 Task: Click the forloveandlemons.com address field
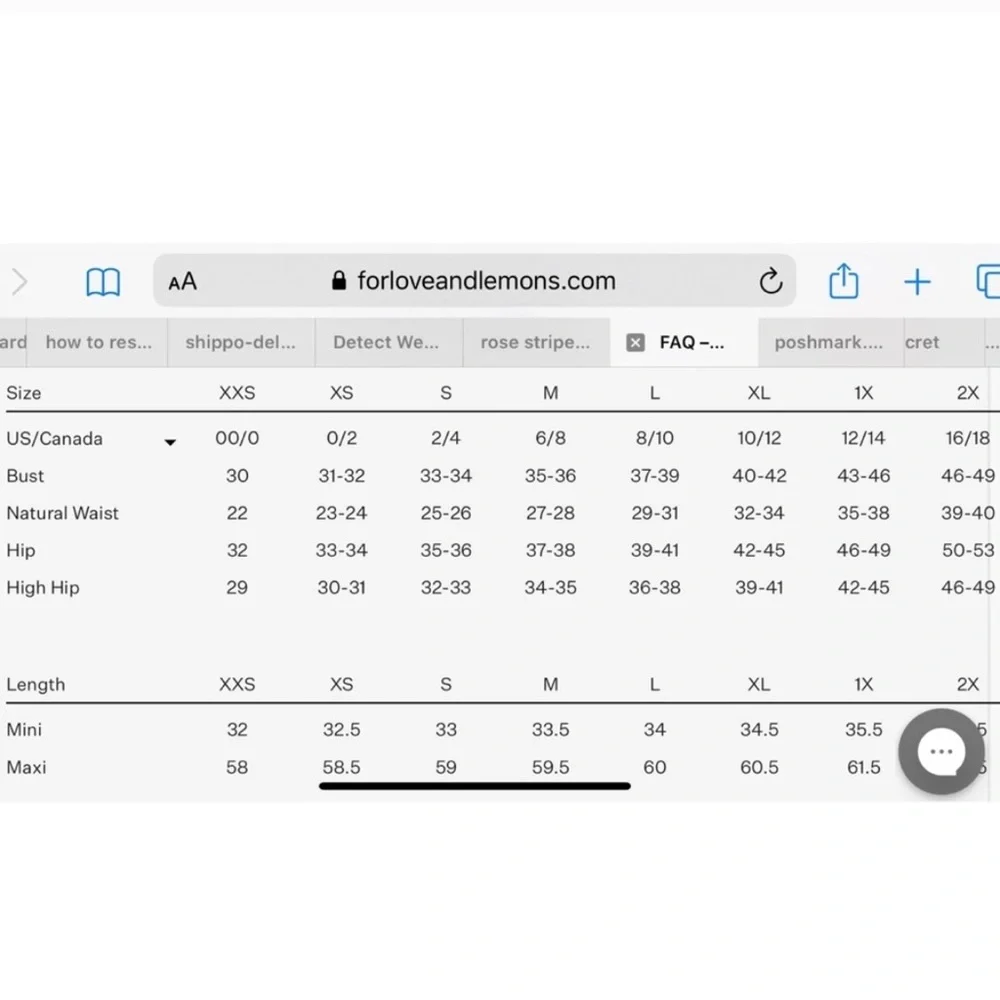click(486, 281)
